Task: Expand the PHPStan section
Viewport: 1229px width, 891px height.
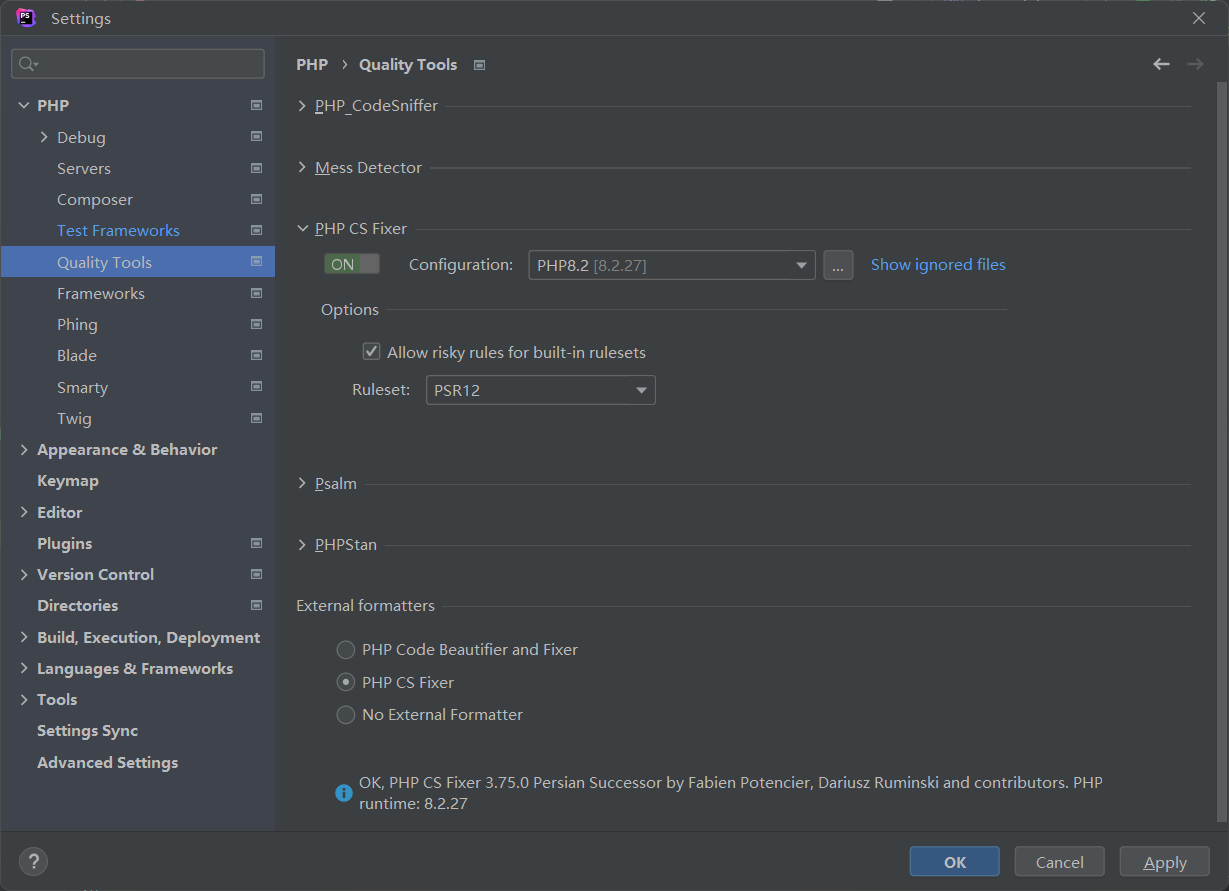Action: pos(302,545)
